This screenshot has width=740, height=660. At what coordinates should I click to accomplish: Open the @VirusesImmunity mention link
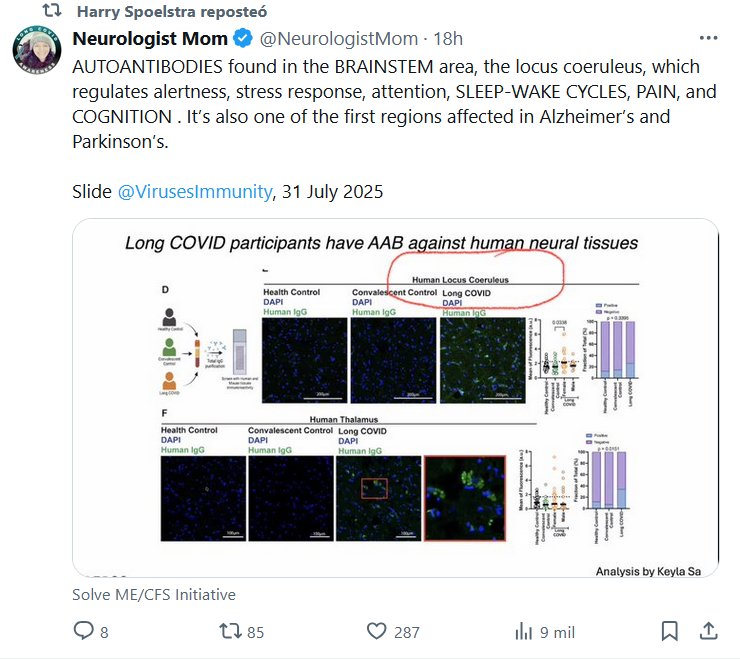(195, 191)
